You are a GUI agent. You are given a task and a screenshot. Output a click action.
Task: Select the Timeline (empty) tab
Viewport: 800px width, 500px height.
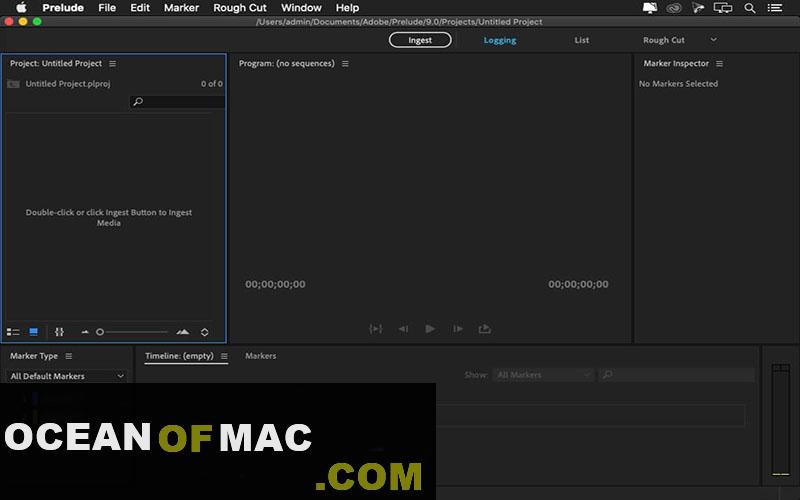(x=179, y=356)
